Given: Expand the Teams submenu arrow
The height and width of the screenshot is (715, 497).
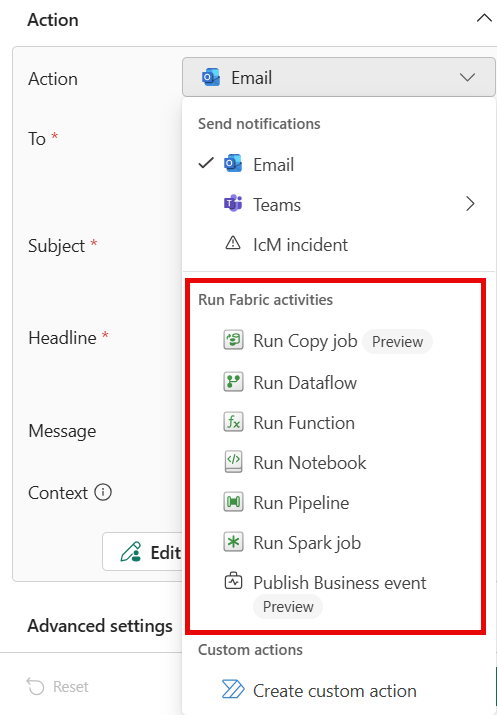Looking at the screenshot, I should 470,204.
